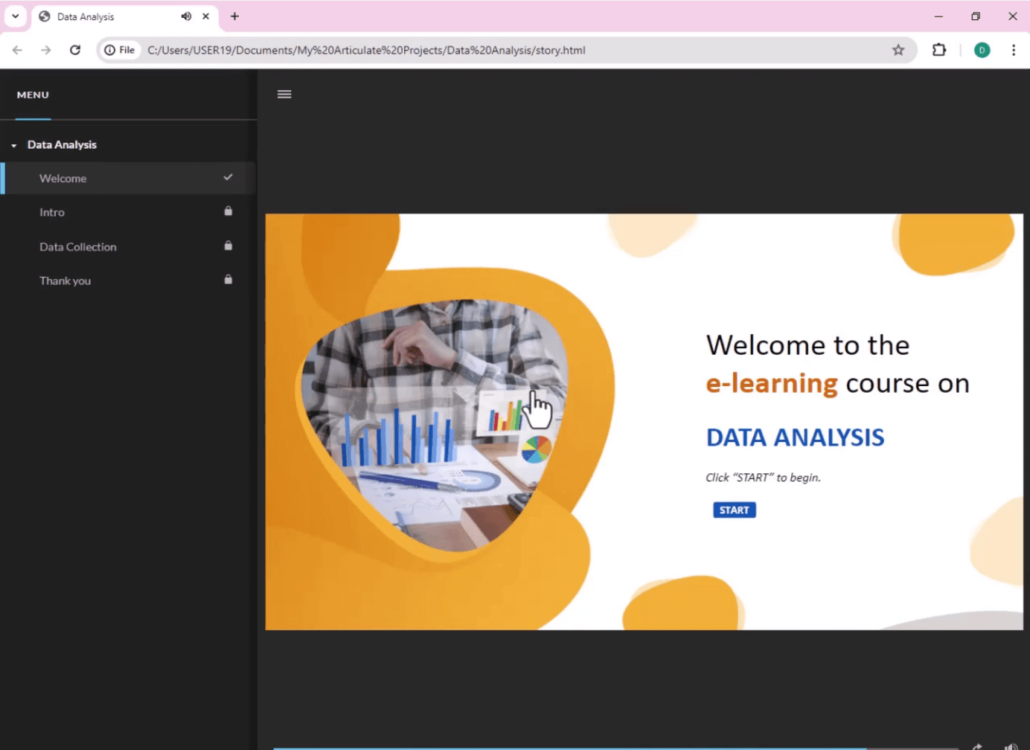Select Data Collection in the sidebar

78,246
